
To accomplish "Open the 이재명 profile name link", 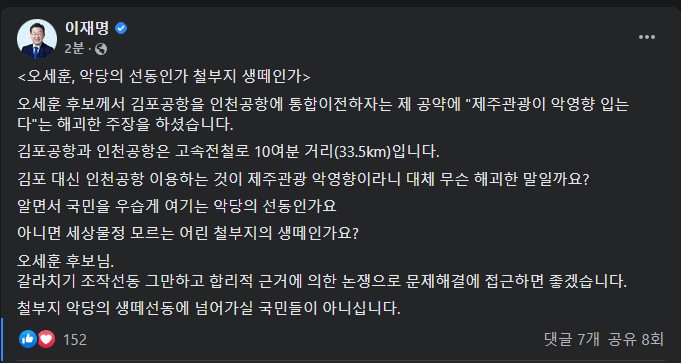I will click(87, 29).
